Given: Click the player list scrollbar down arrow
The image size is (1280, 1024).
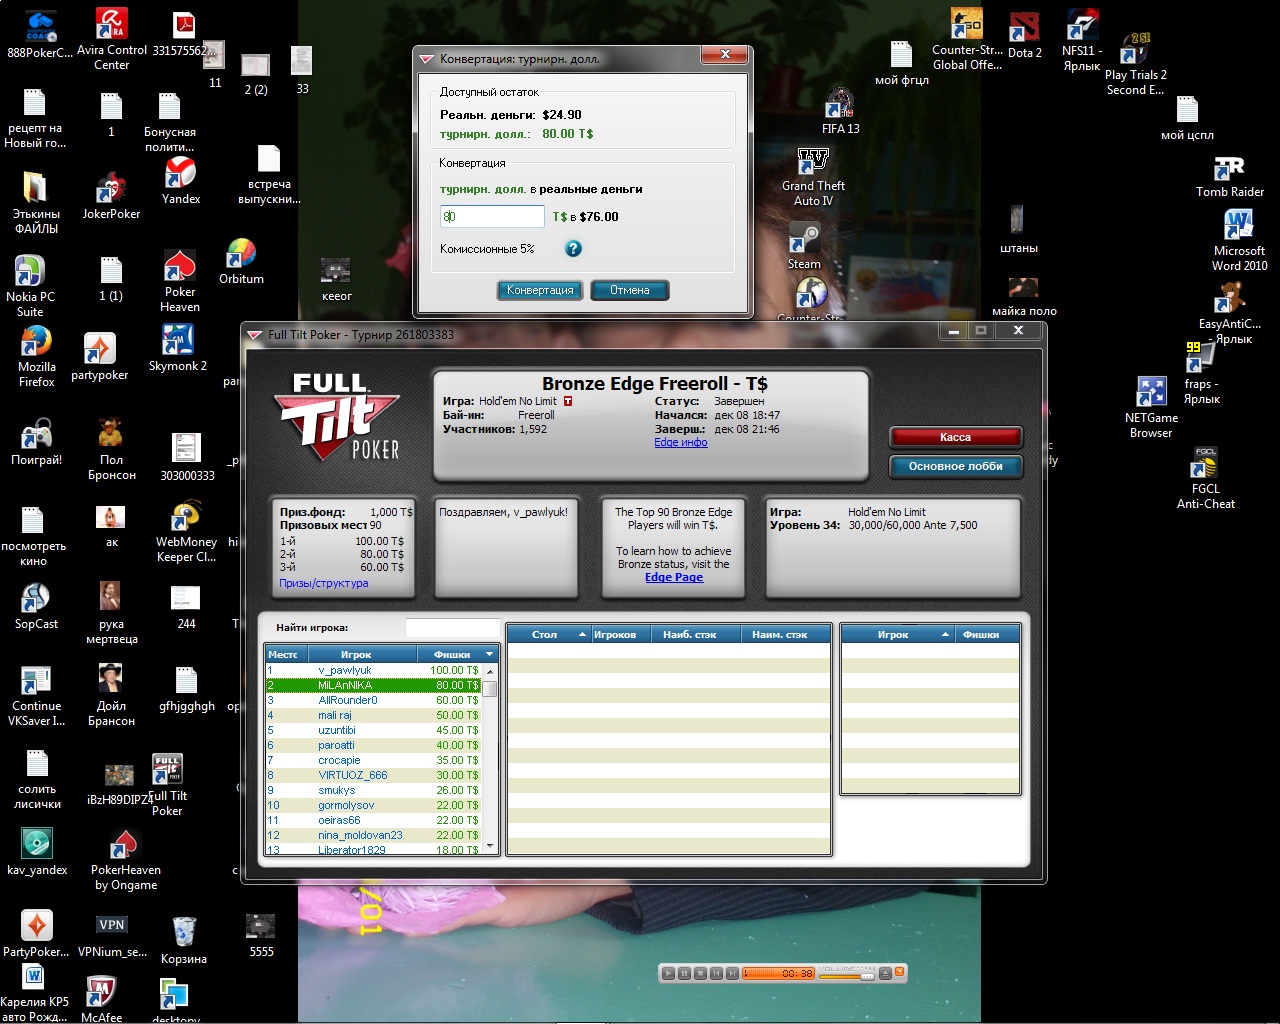Looking at the screenshot, I should point(489,847).
